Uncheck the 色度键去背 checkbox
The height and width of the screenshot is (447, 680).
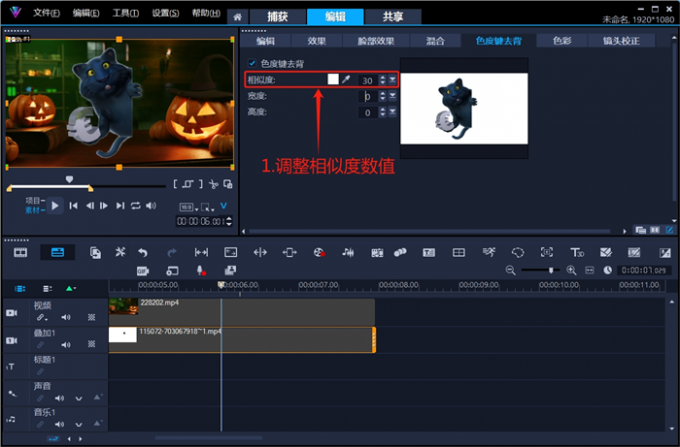click(x=252, y=63)
